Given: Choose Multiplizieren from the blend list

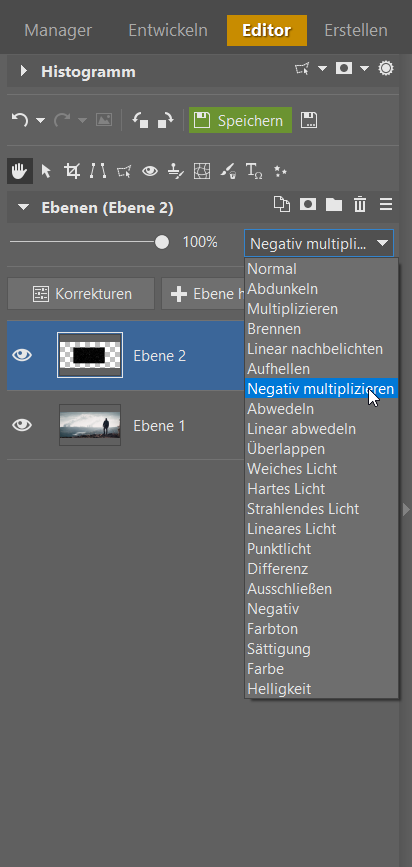Looking at the screenshot, I should click(293, 309).
